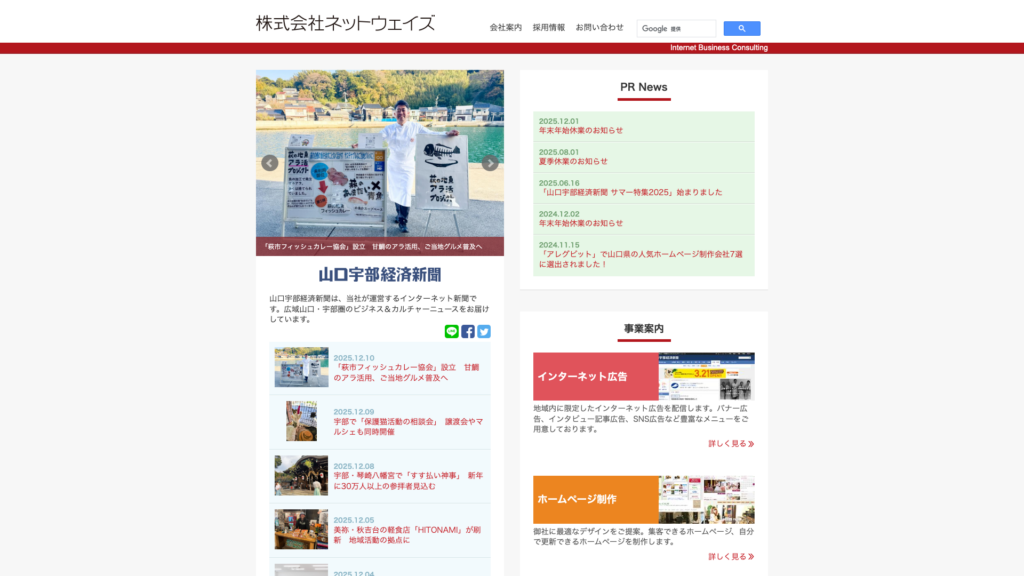
Task: Advance slideshow with right arrow
Action: tap(490, 163)
